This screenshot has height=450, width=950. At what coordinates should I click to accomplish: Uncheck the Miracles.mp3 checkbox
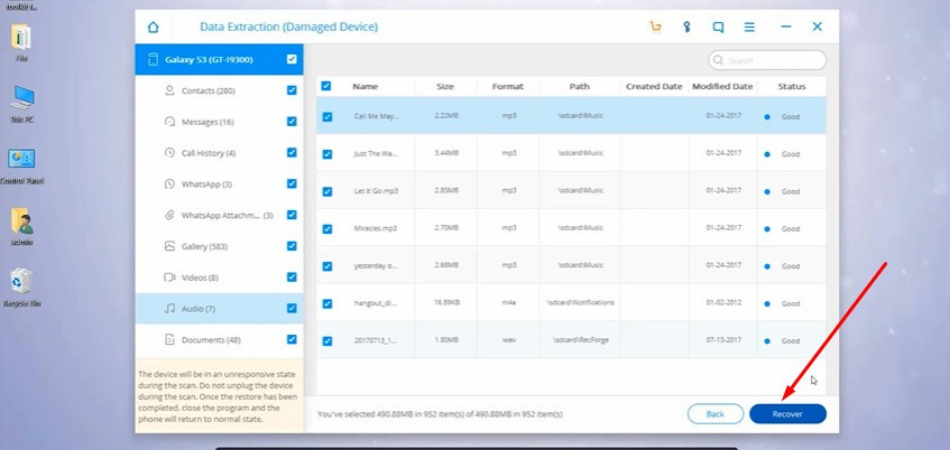[327, 229]
